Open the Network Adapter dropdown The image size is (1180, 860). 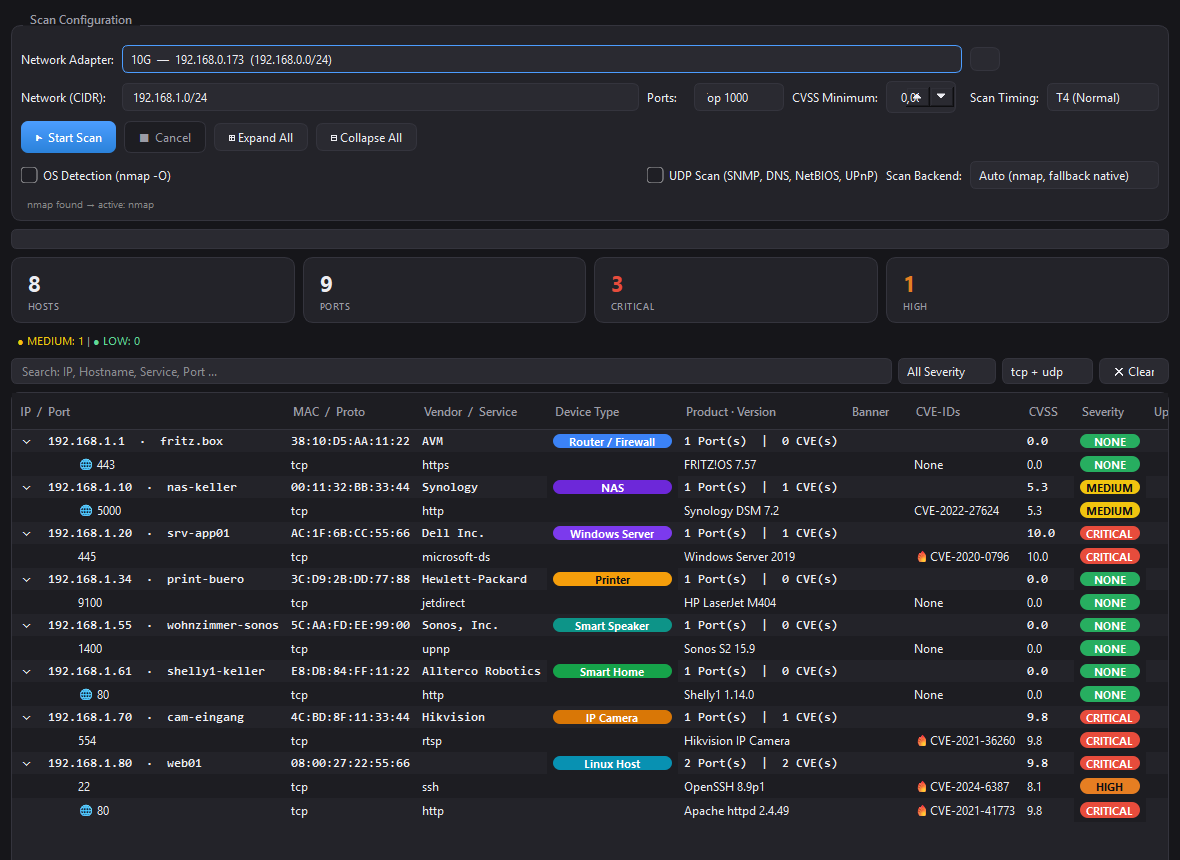[542, 59]
